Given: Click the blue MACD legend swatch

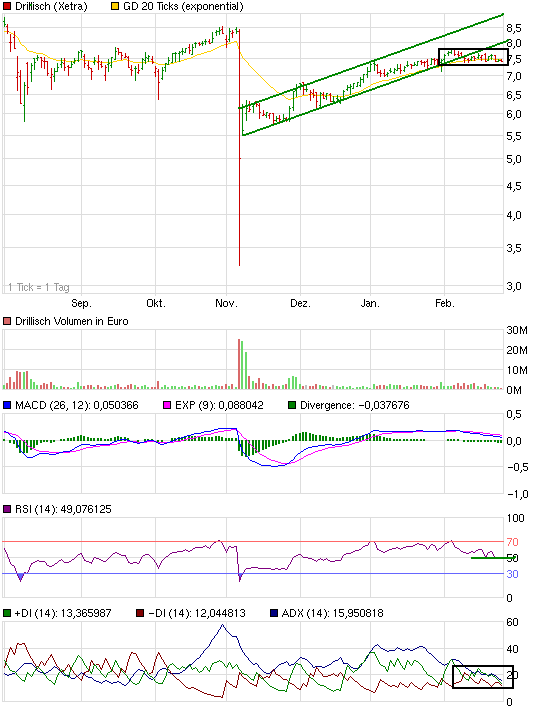Looking at the screenshot, I should tap(7, 405).
